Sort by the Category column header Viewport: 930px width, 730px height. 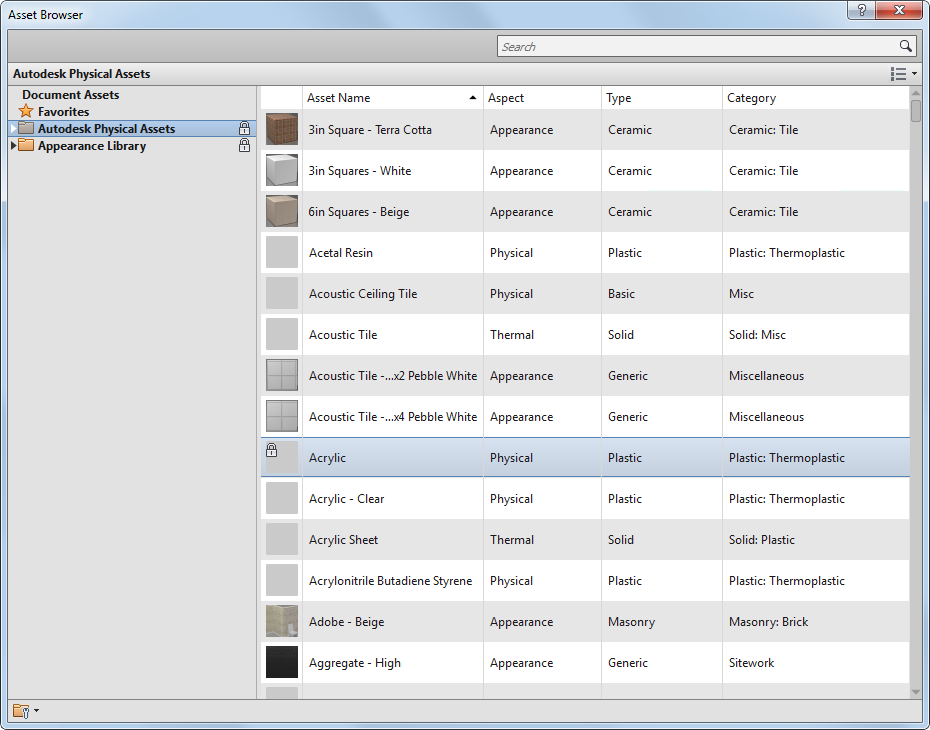coord(816,98)
